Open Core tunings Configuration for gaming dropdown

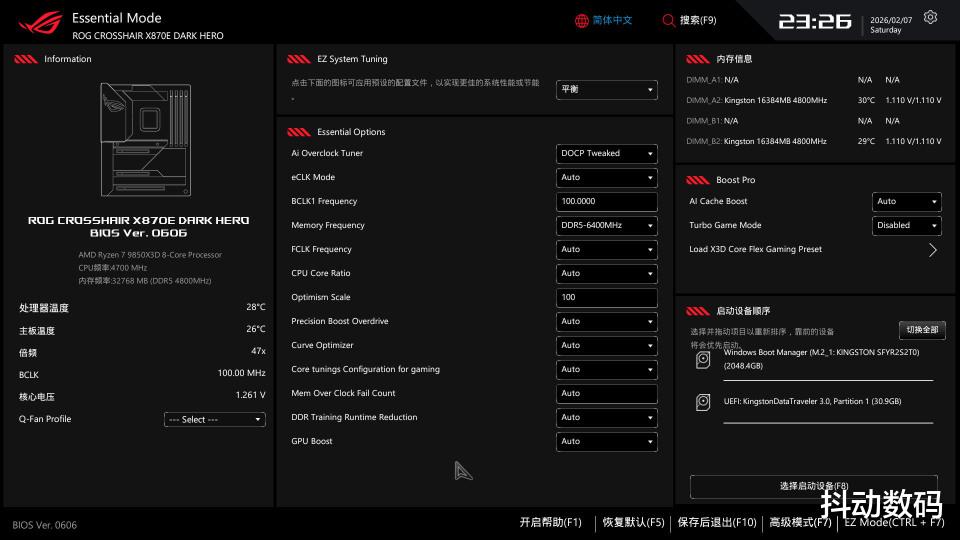coord(607,369)
